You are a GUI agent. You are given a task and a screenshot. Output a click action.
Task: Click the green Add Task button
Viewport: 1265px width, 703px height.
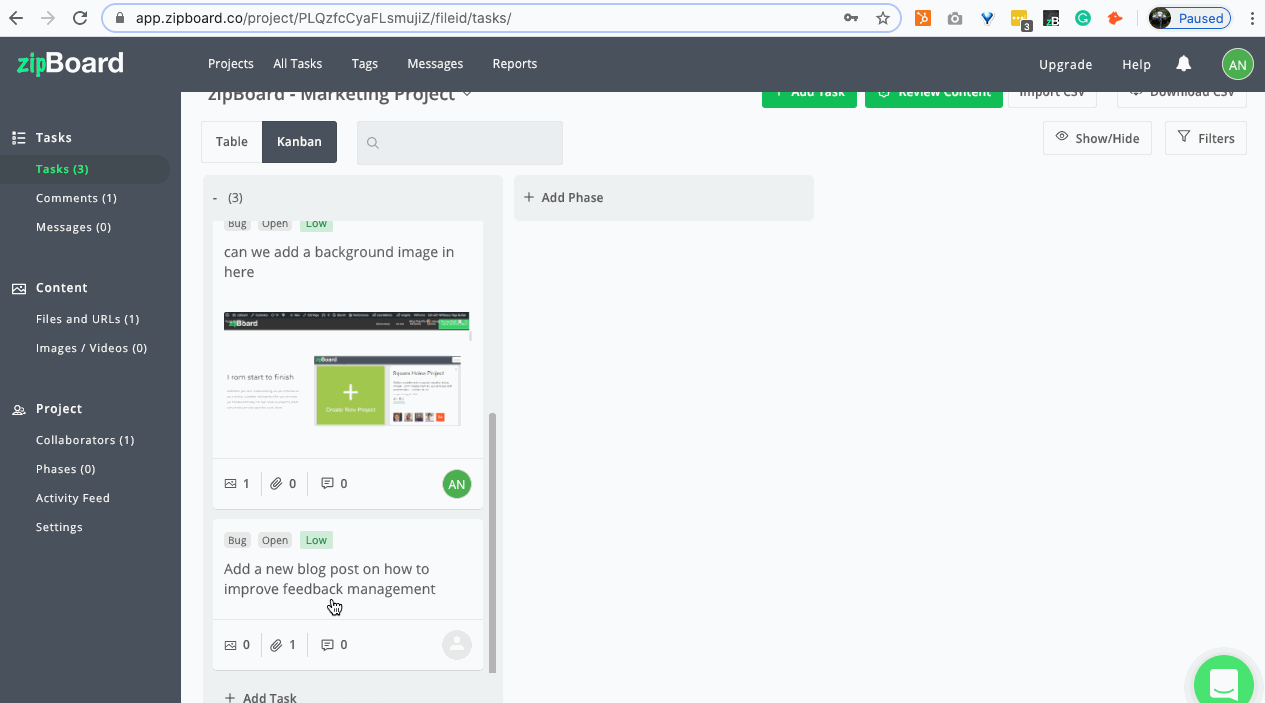pyautogui.click(x=809, y=99)
